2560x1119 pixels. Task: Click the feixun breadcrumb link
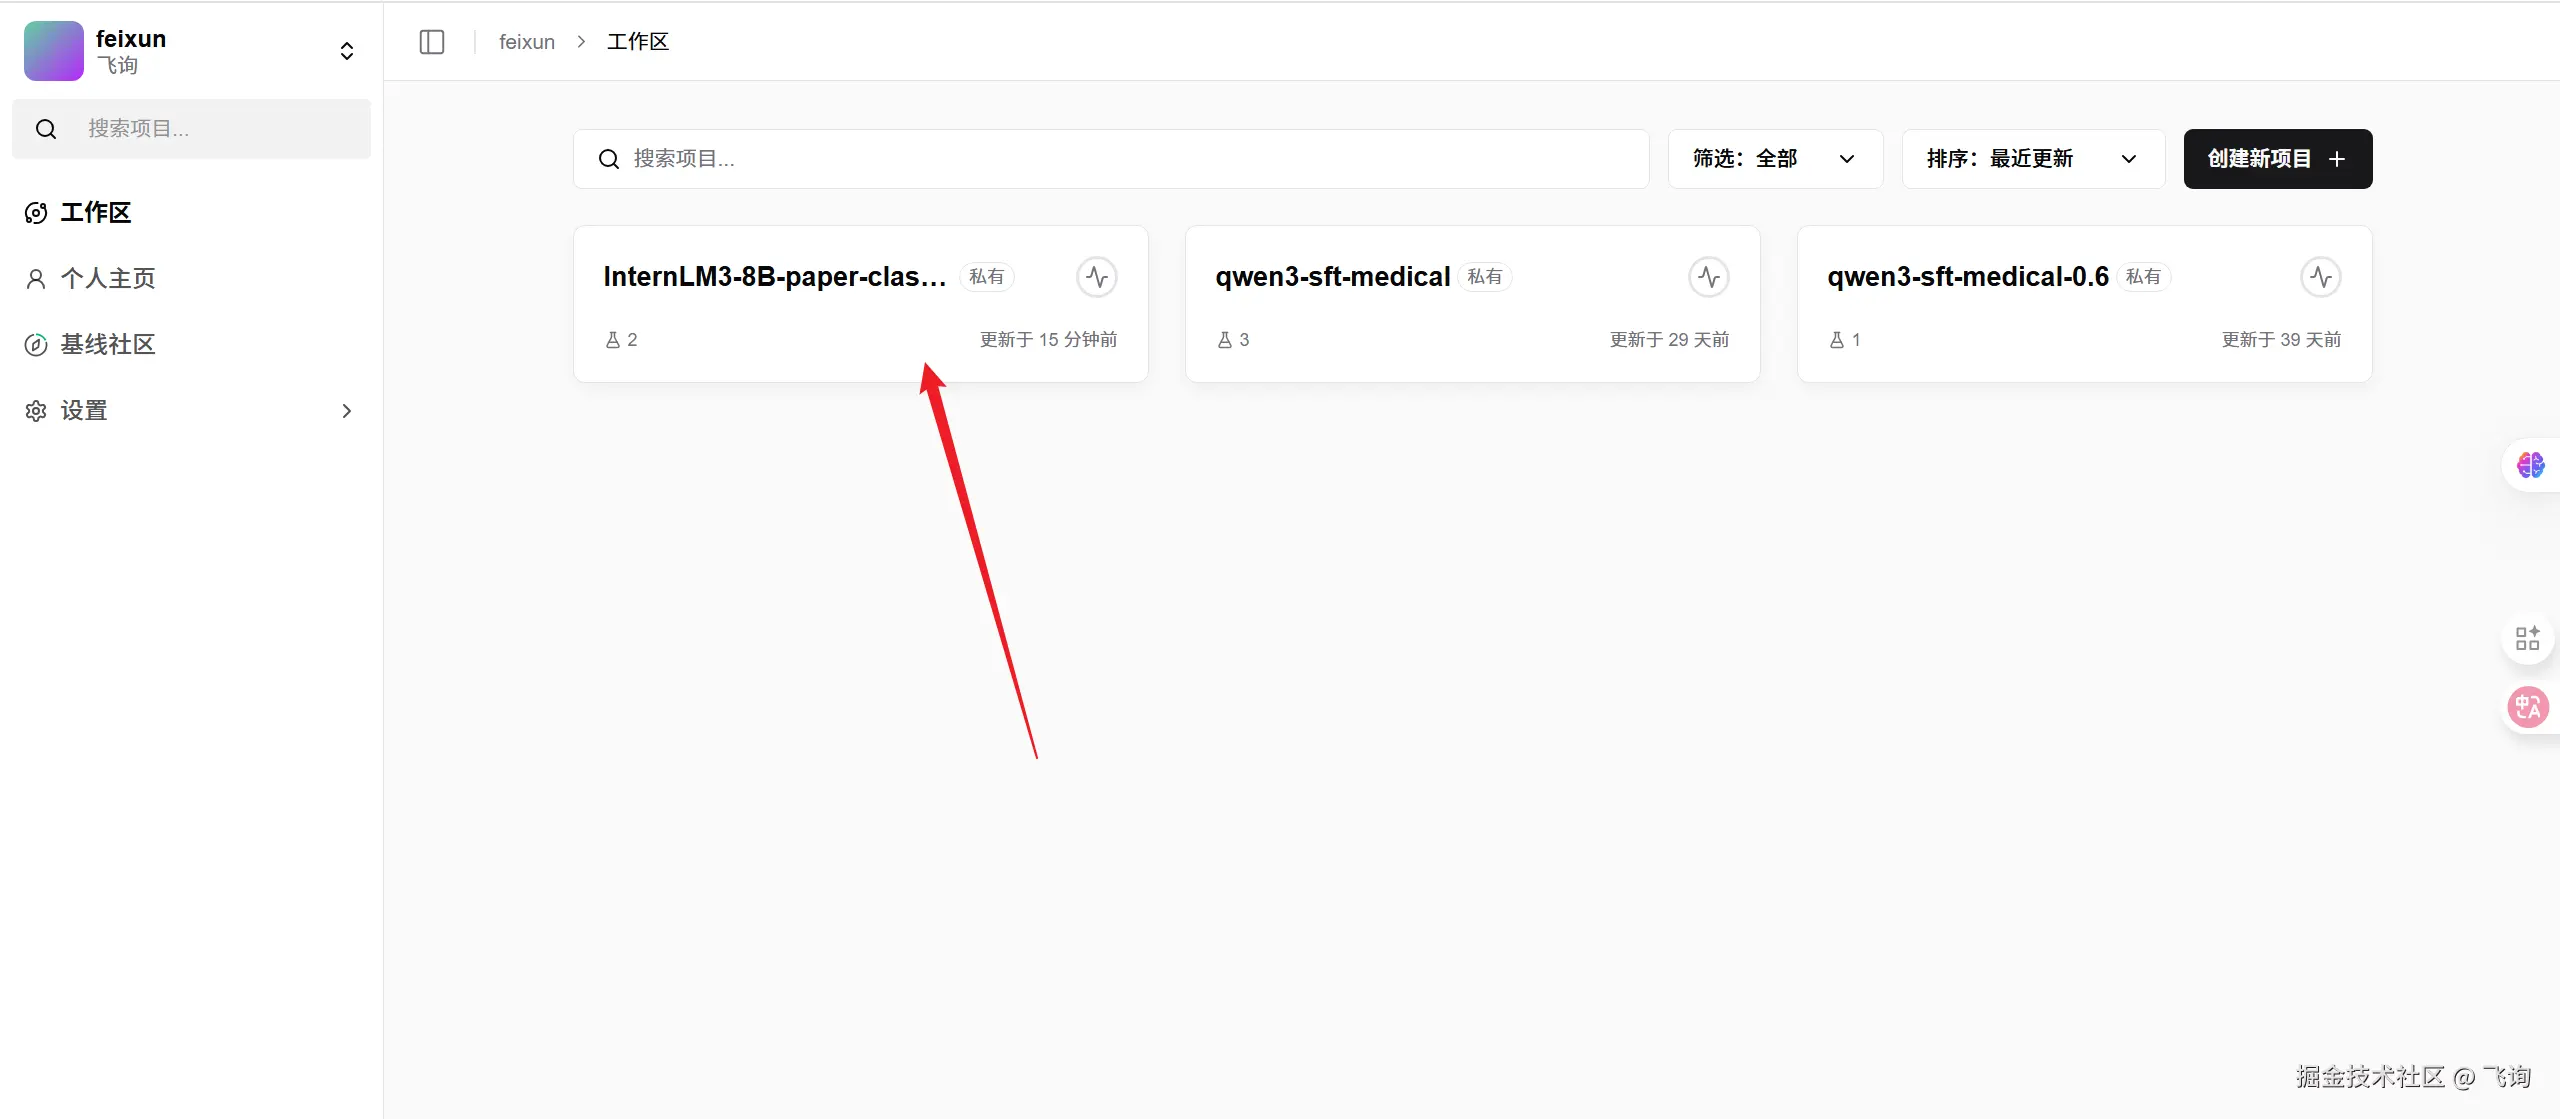[x=526, y=42]
